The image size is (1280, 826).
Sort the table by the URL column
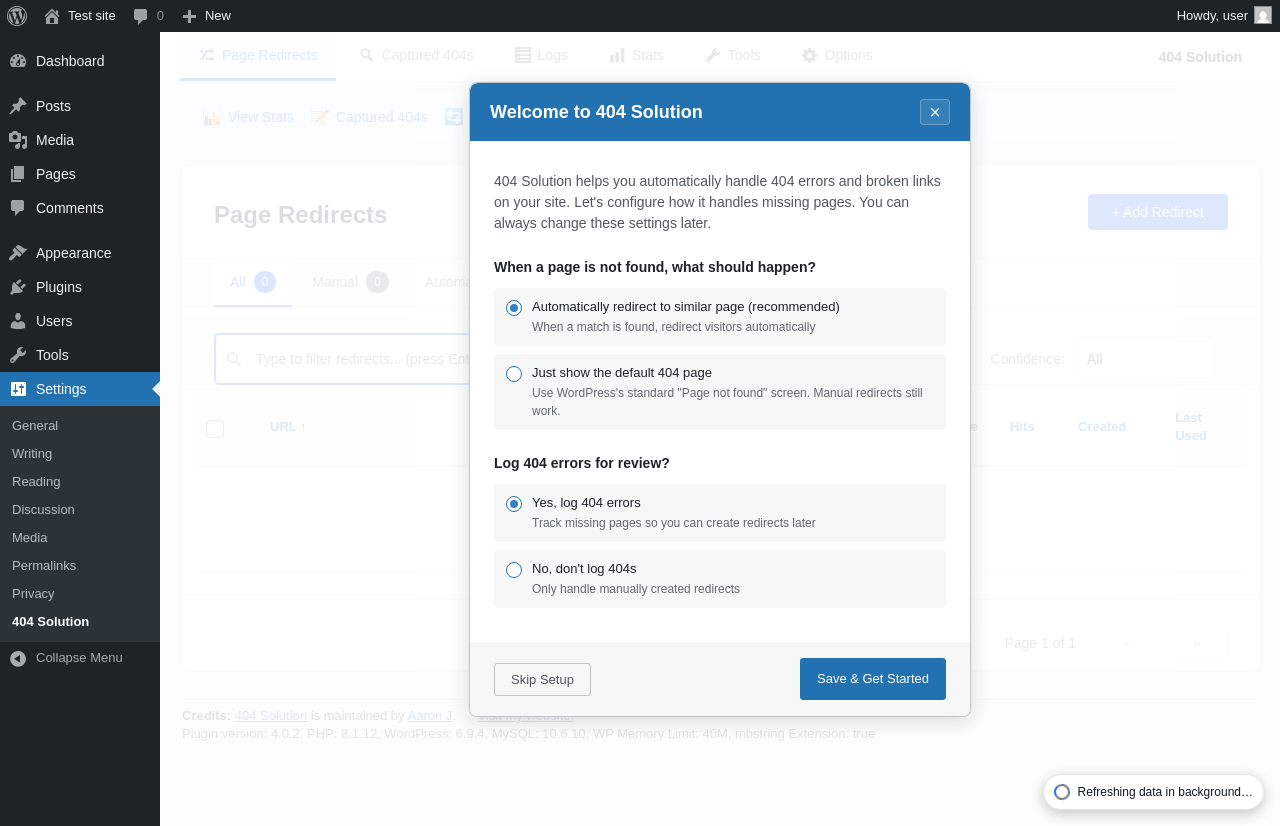288,427
